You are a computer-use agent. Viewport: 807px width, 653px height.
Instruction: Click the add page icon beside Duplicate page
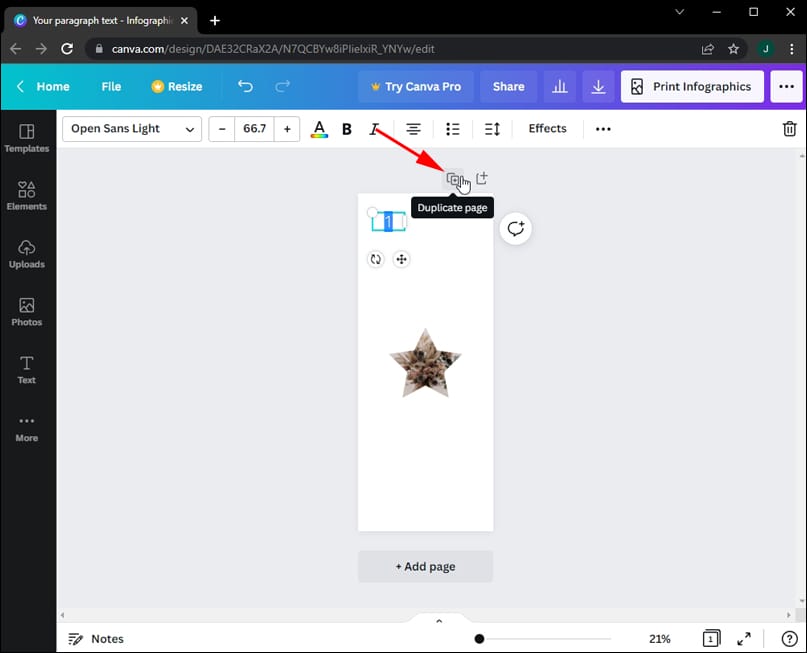point(482,177)
